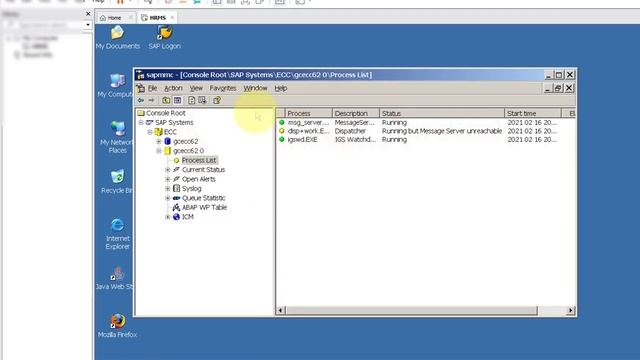Toggle the Show/Hide Console Tree icon

[x=178, y=100]
